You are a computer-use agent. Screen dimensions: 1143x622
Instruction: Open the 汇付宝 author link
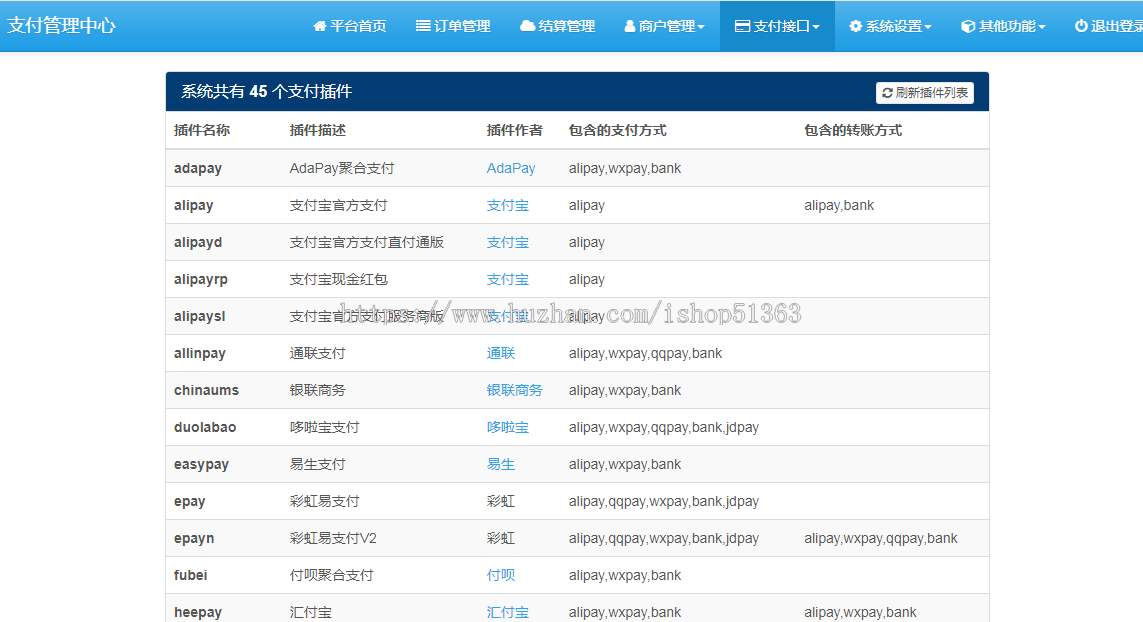507,613
